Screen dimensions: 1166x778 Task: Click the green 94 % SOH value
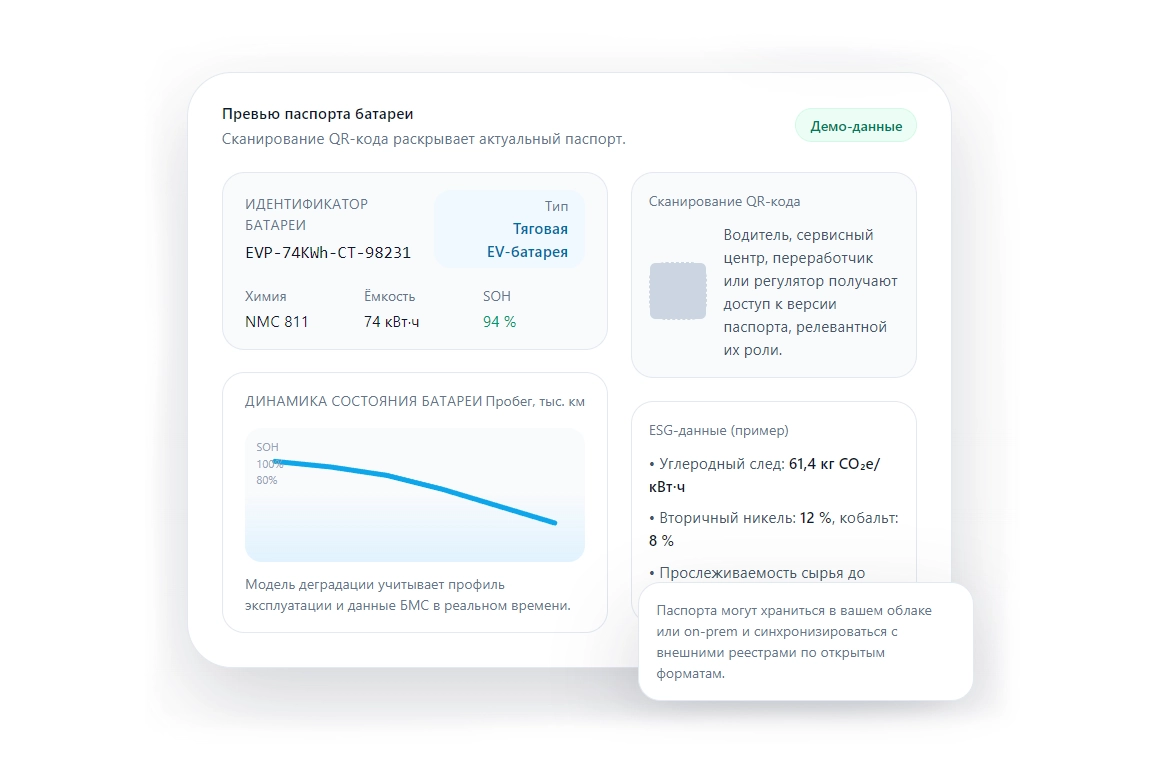pyautogui.click(x=499, y=322)
